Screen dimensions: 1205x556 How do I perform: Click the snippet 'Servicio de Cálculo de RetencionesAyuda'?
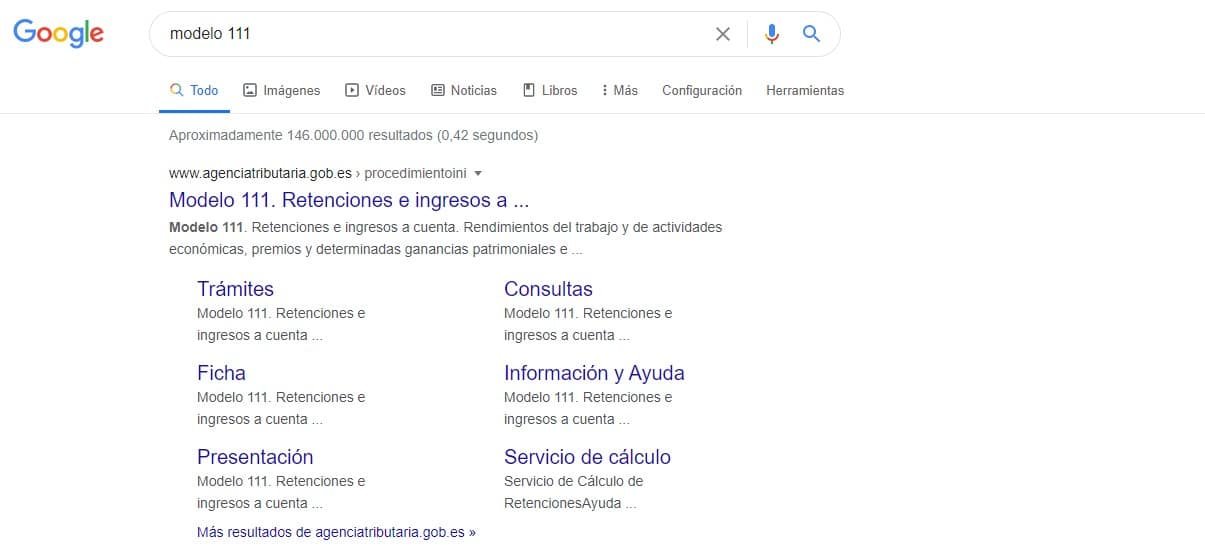pyautogui.click(x=573, y=492)
